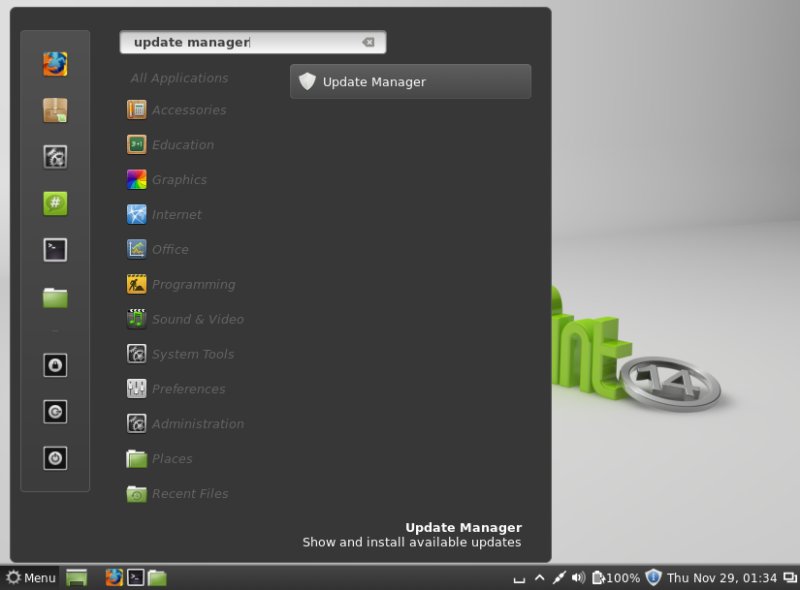Open the battery 100% indicator
This screenshot has width=800, height=590.
(616, 577)
